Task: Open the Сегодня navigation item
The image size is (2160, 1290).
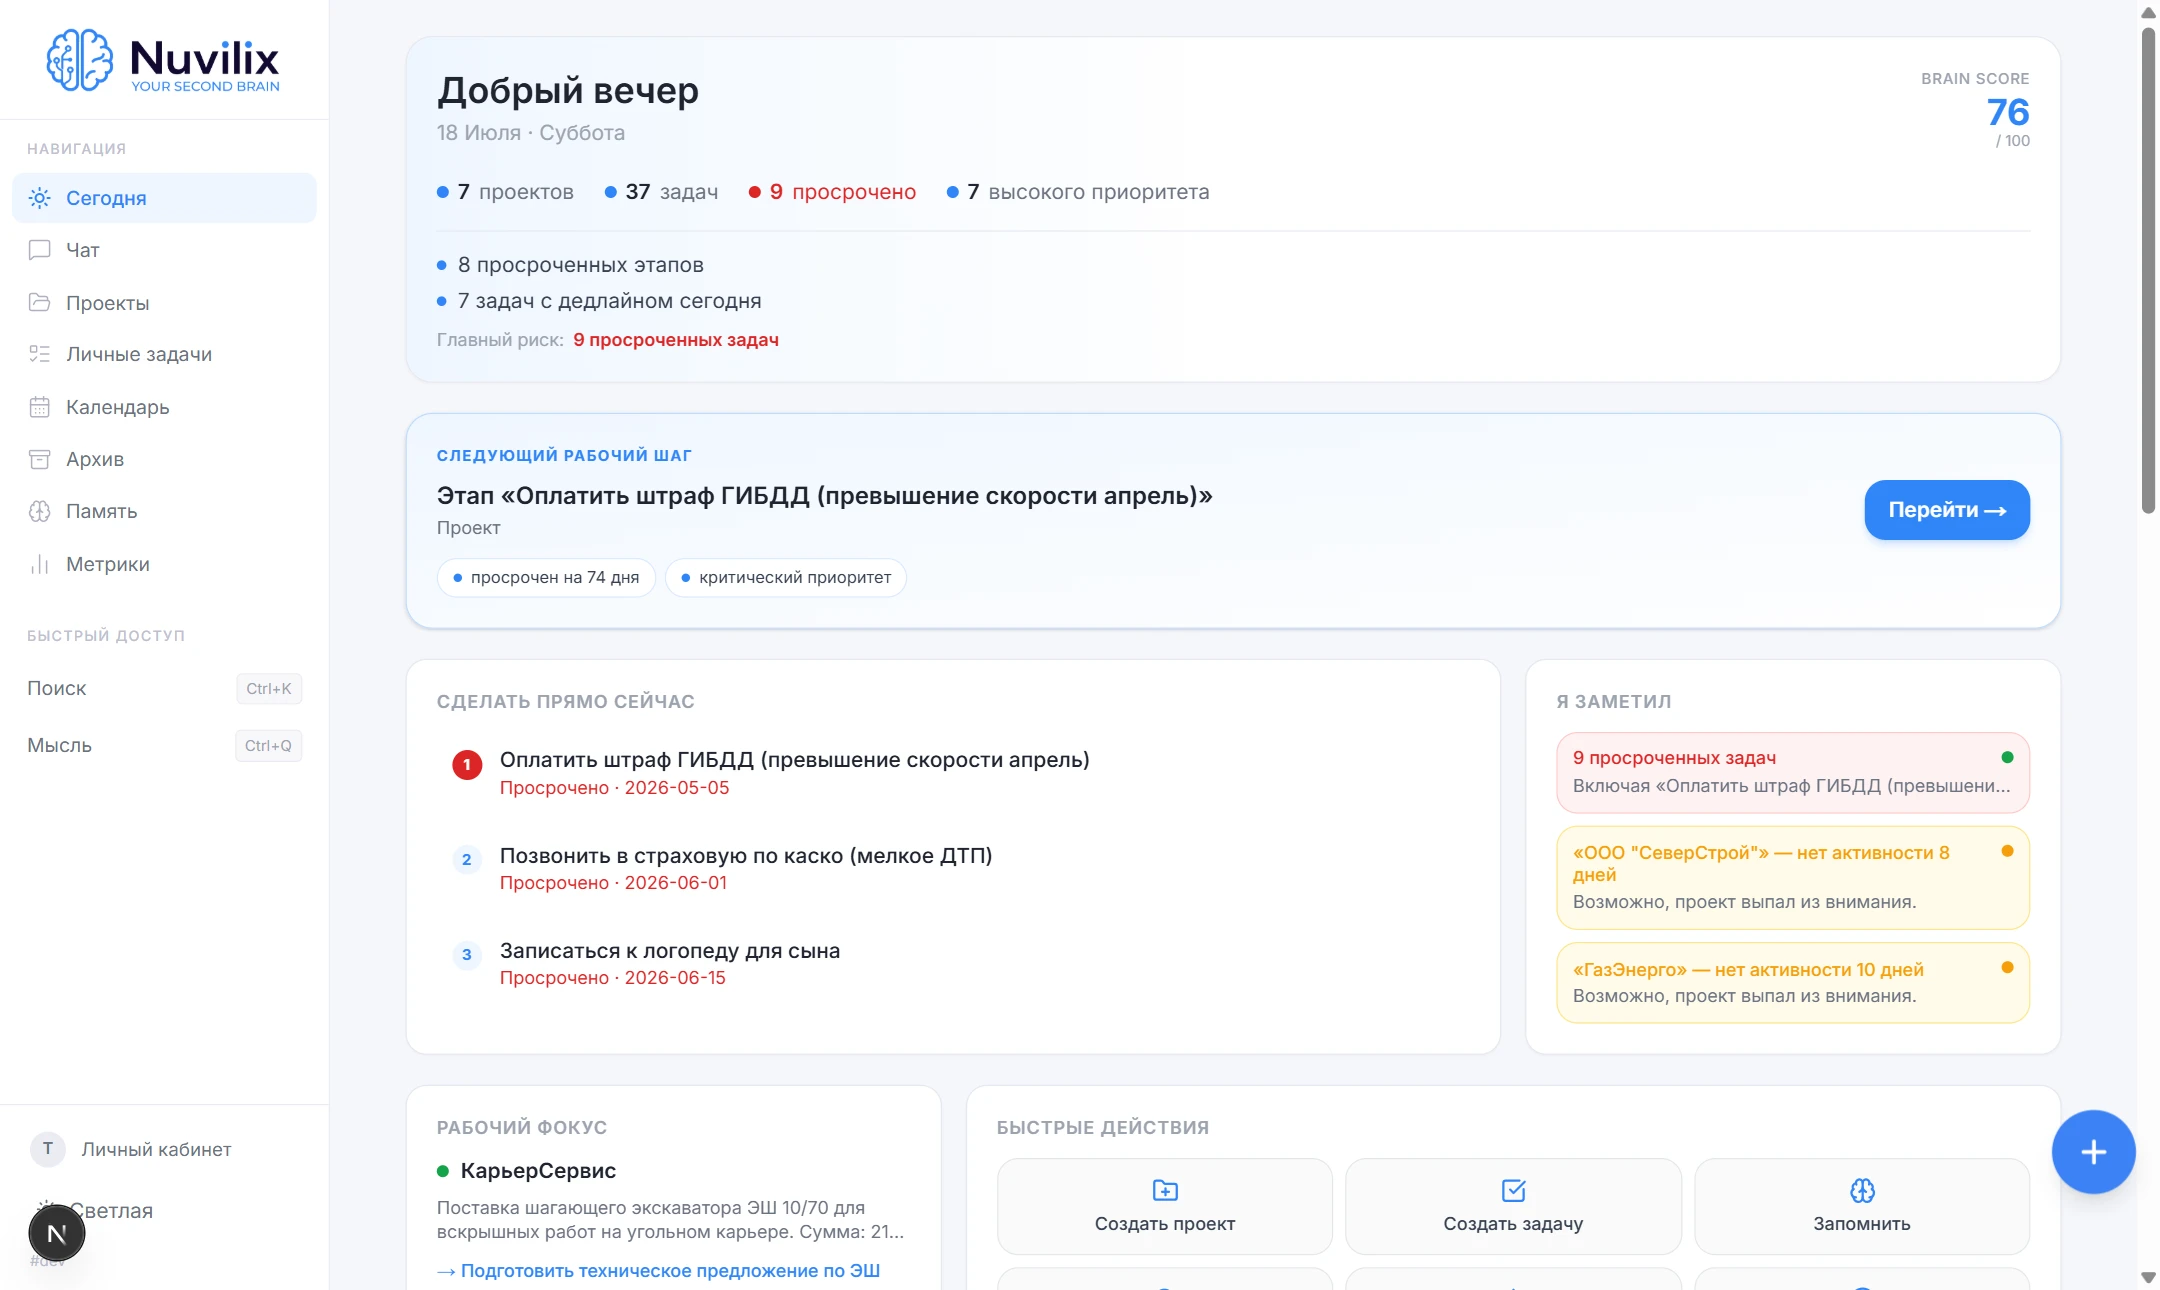Action: [x=164, y=198]
